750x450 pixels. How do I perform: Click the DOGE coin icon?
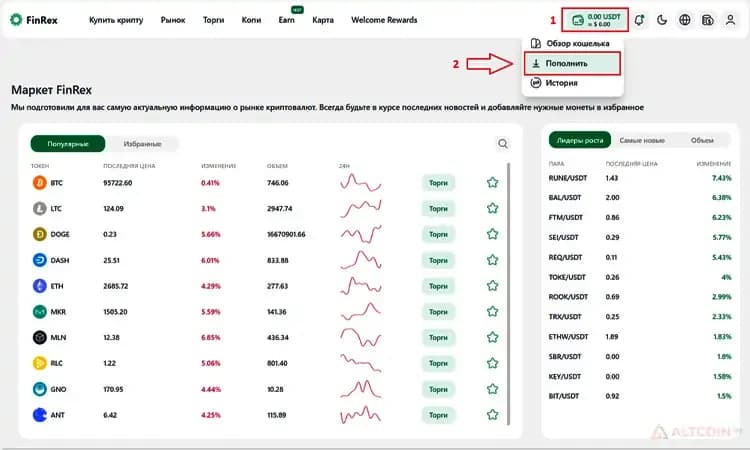pyautogui.click(x=39, y=234)
